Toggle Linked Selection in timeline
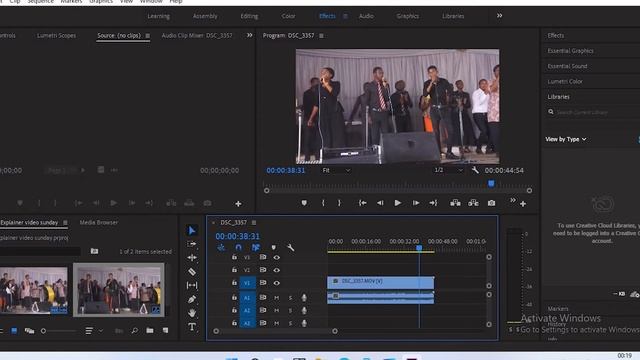The image size is (640, 360). (x=256, y=247)
